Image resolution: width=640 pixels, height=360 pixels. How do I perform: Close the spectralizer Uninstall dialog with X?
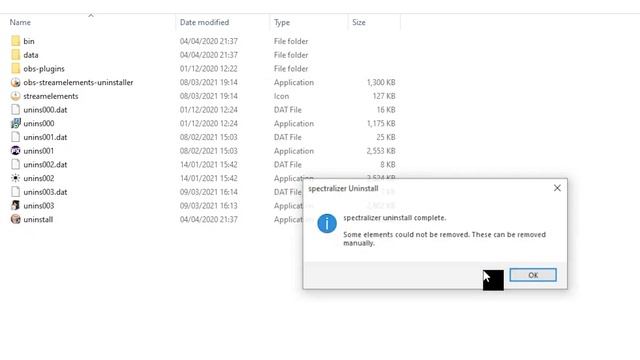point(557,188)
